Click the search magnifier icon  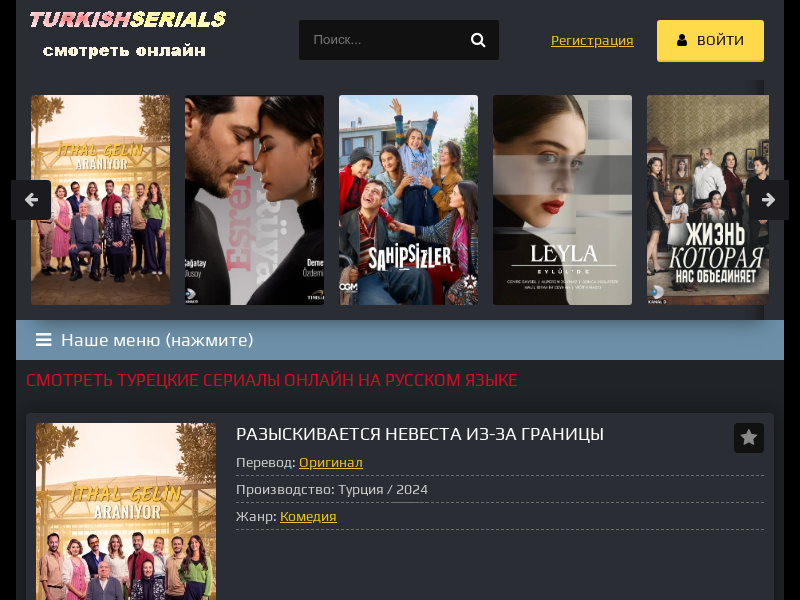click(478, 40)
